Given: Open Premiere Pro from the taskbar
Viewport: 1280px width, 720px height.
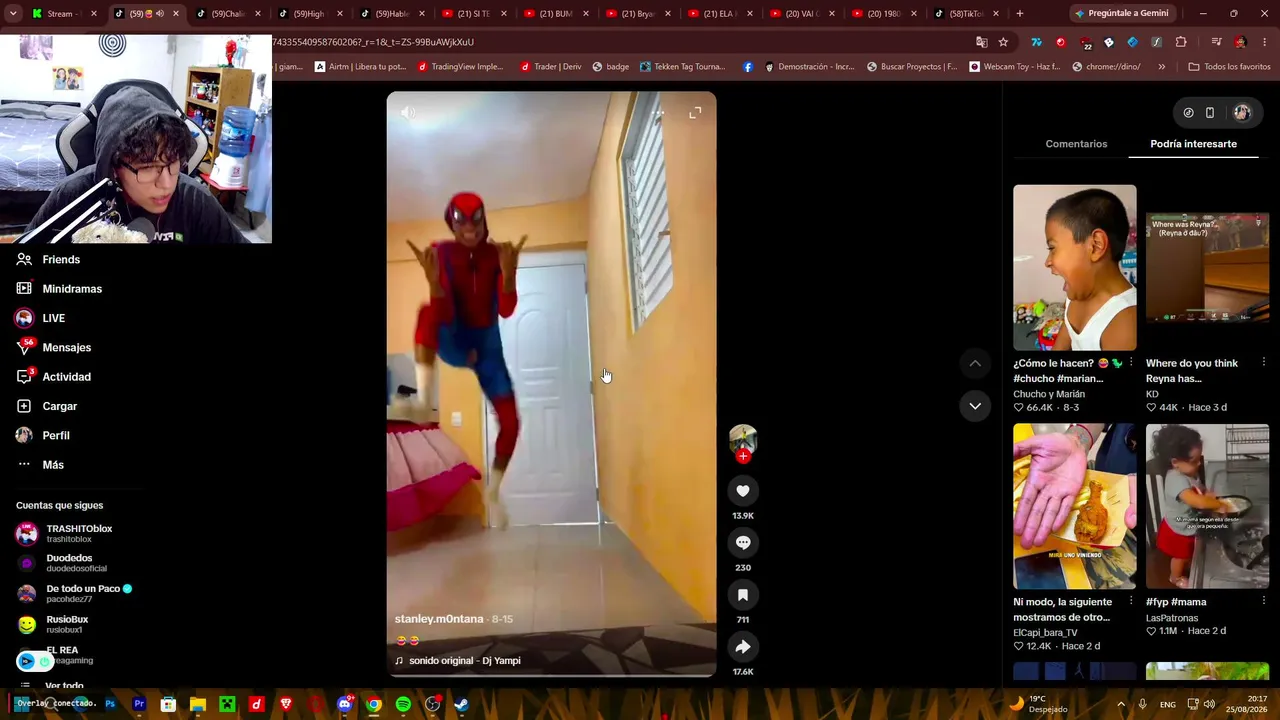Looking at the screenshot, I should [139, 704].
